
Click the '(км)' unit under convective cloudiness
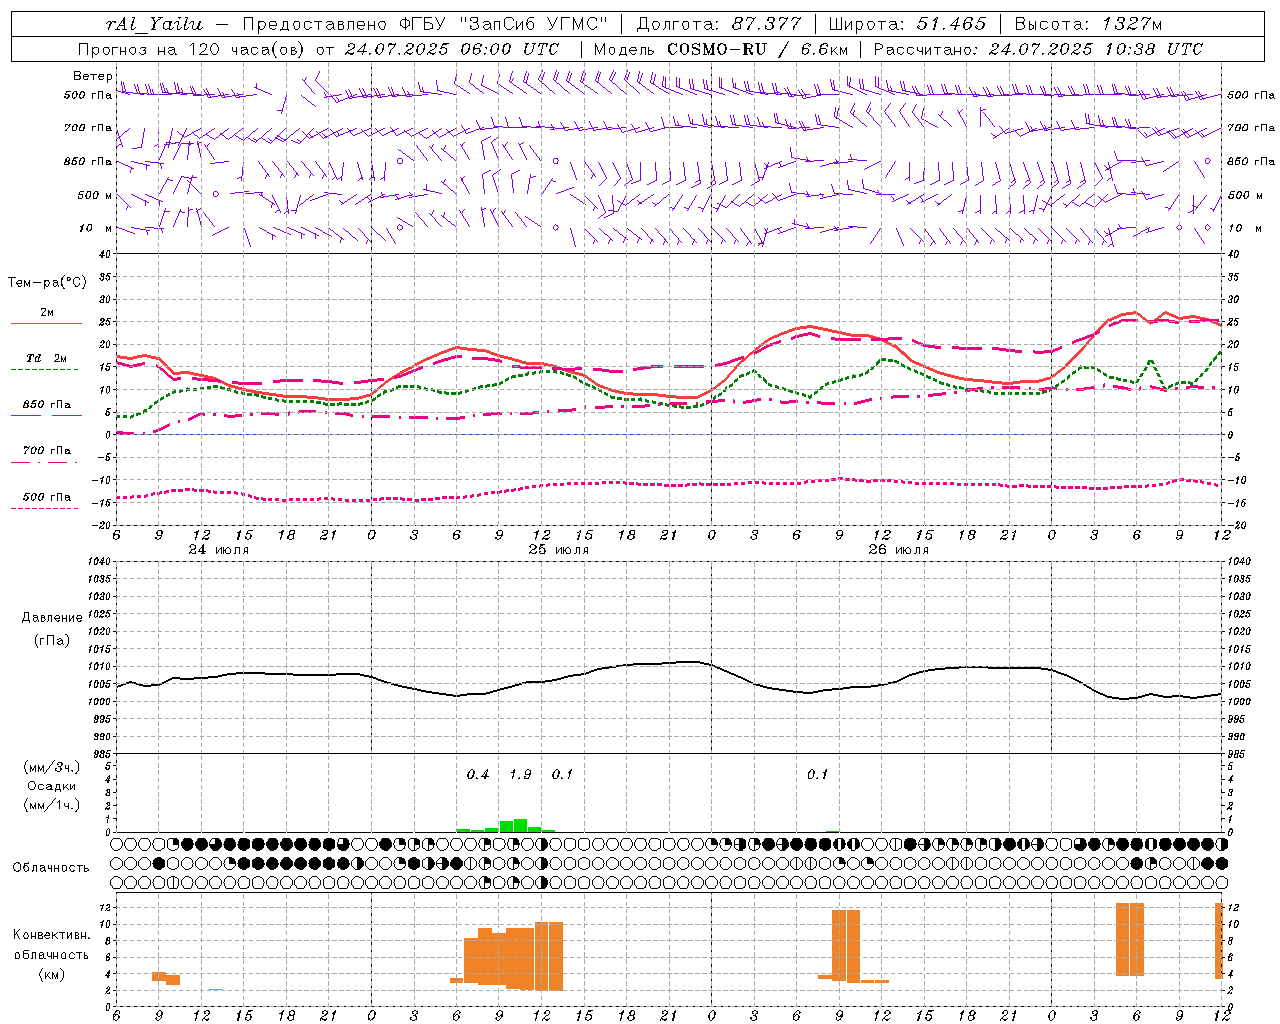coord(51,974)
